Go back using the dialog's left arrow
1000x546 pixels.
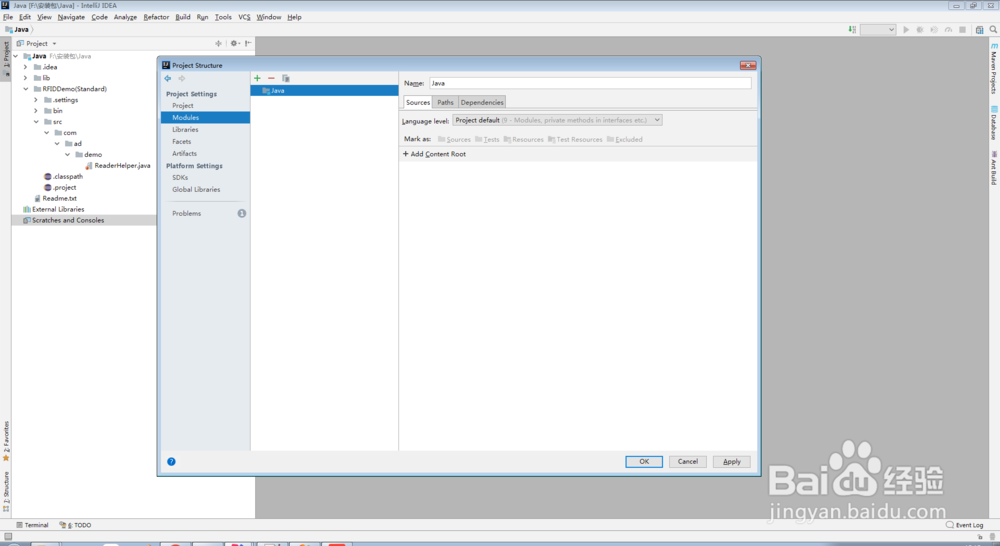[168, 78]
